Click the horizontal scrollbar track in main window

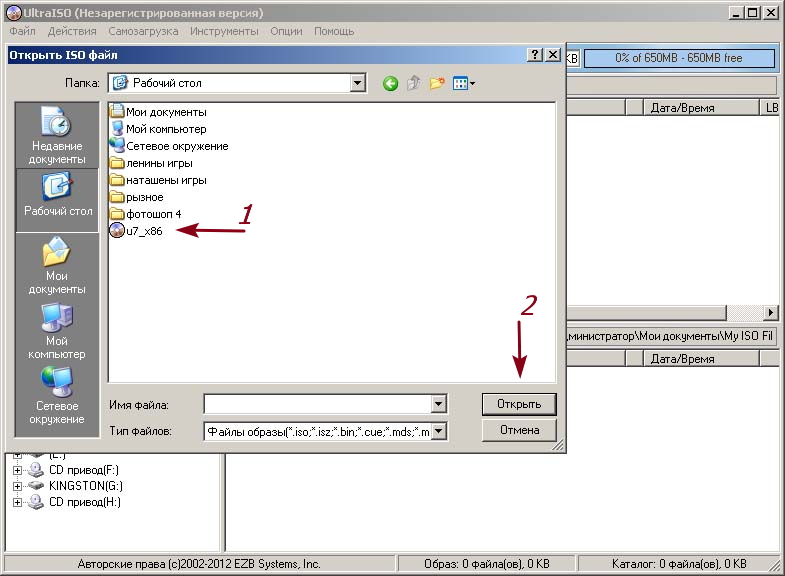[x=745, y=313]
